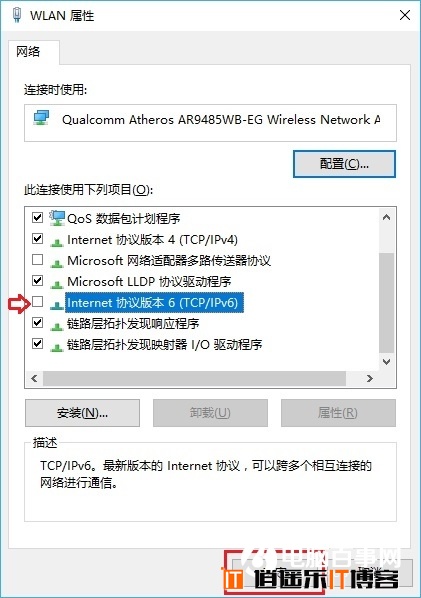Image resolution: width=421 pixels, height=598 pixels.
Task: Click the Microsoft LLDP driver icon
Action: click(x=57, y=283)
